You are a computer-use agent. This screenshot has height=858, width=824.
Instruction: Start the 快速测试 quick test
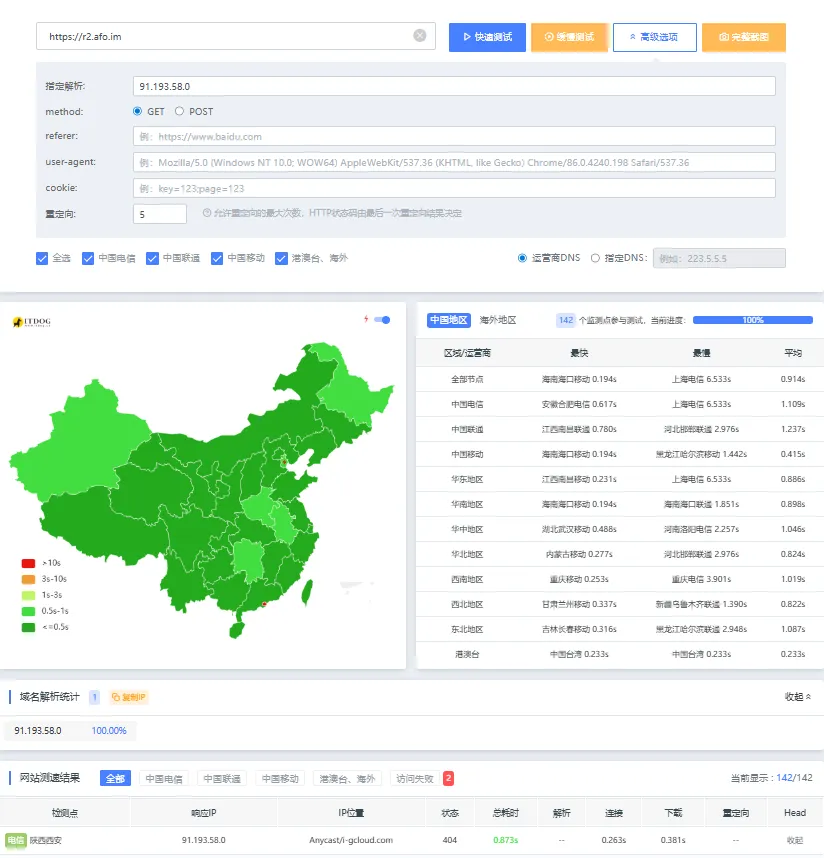coord(487,37)
